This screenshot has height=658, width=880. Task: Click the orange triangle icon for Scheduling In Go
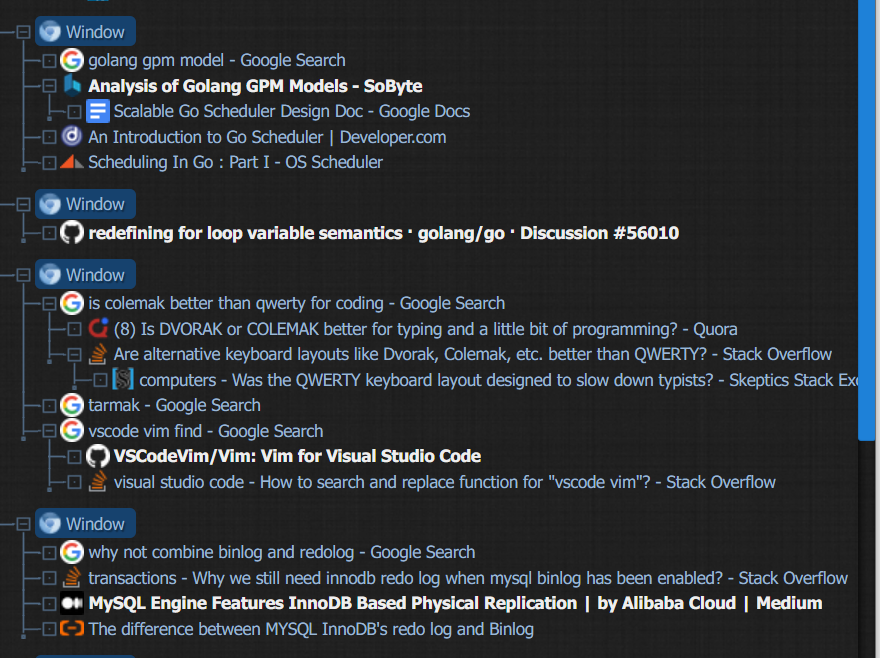72,162
